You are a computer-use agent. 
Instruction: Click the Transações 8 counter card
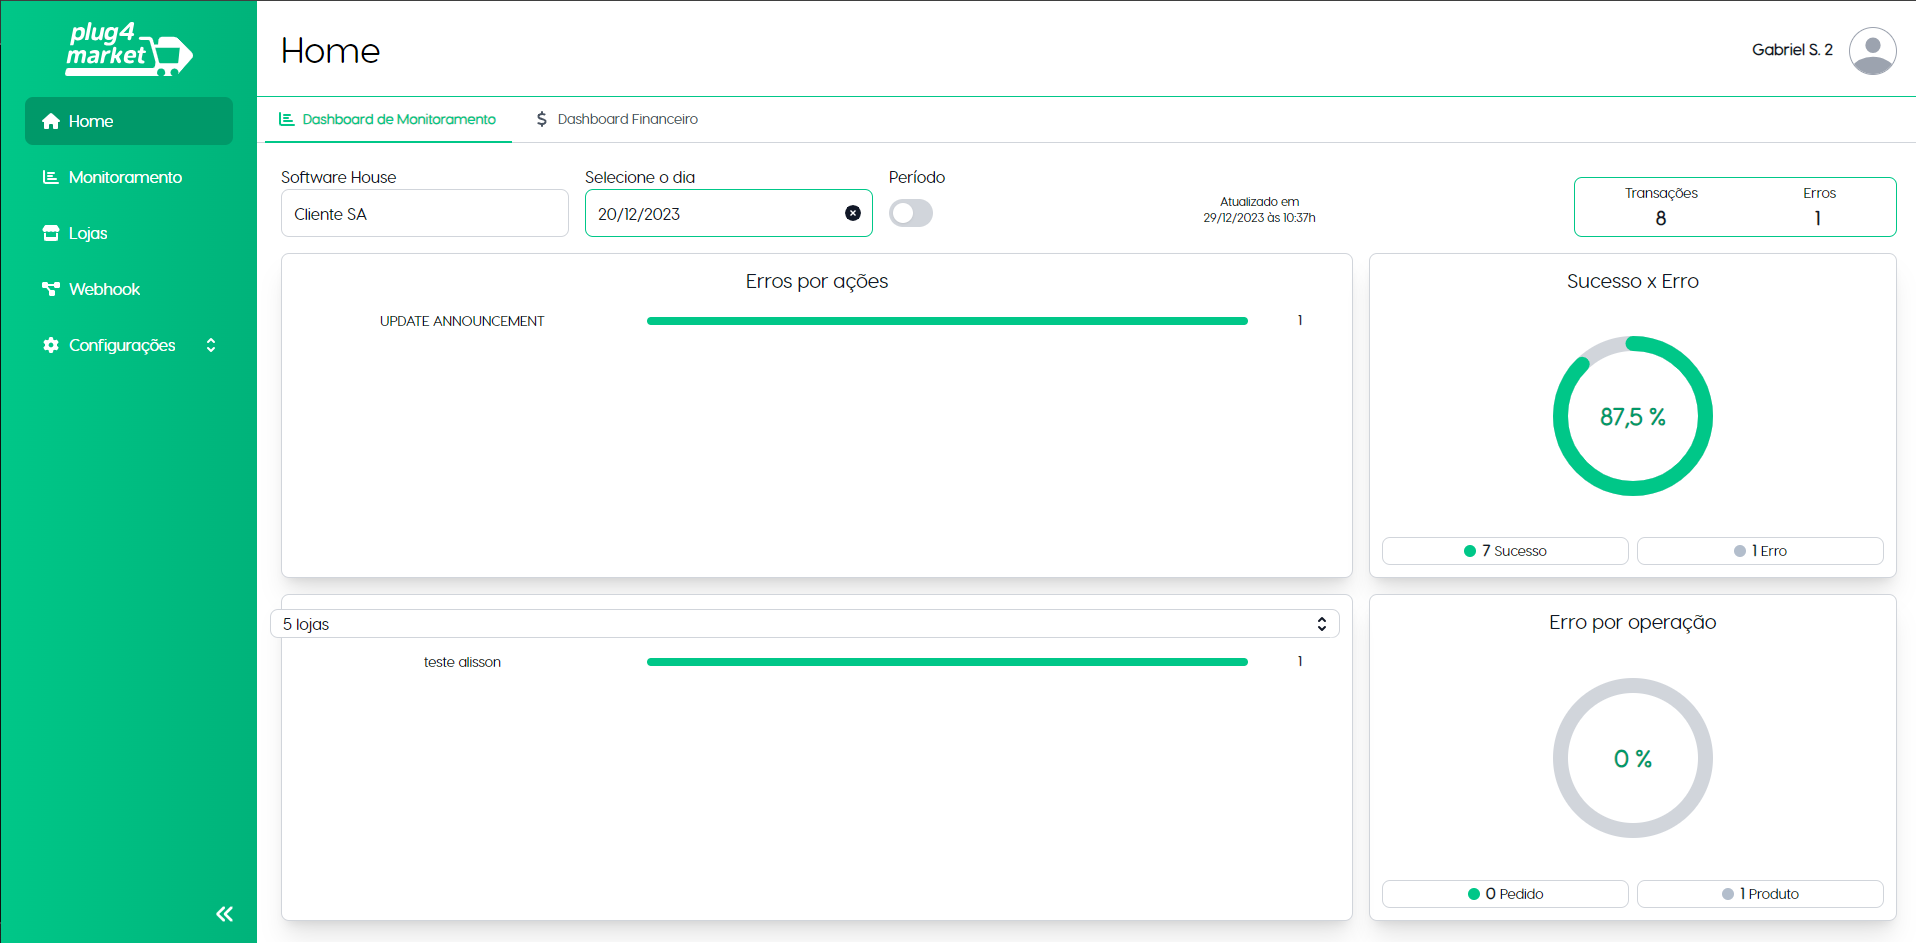coord(1662,206)
